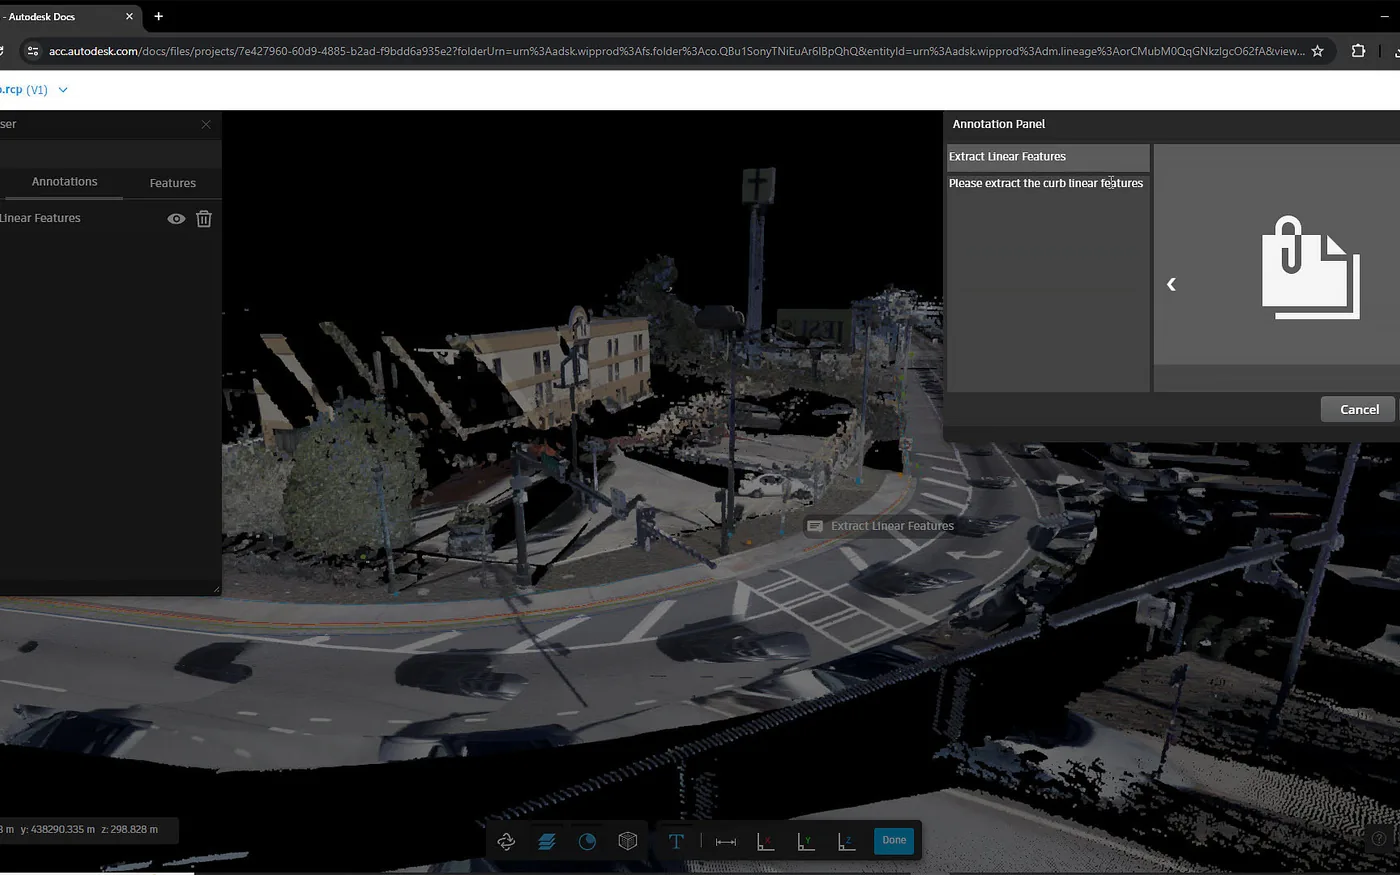Open a new browser tab
Viewport: 1400px width, 875px height.
(158, 16)
